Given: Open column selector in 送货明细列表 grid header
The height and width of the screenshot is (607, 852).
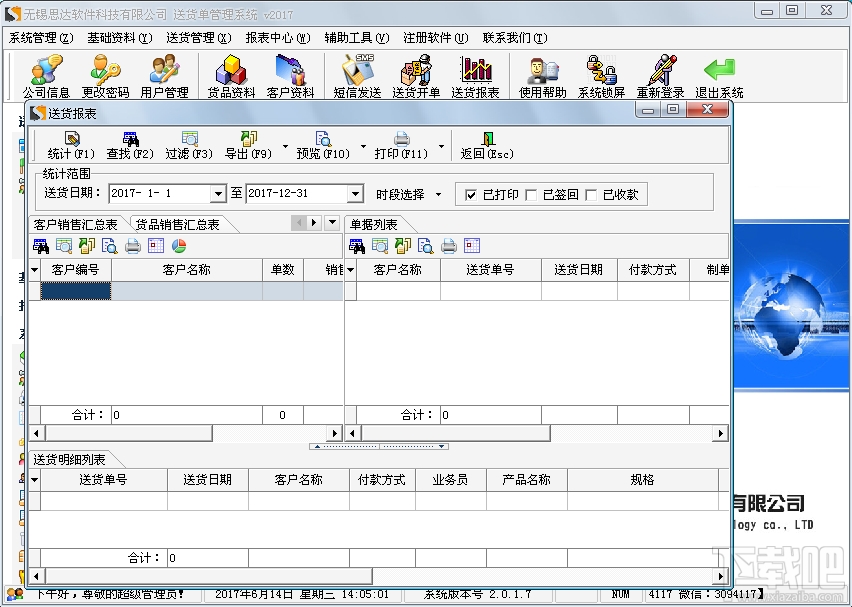Looking at the screenshot, I should point(35,480).
